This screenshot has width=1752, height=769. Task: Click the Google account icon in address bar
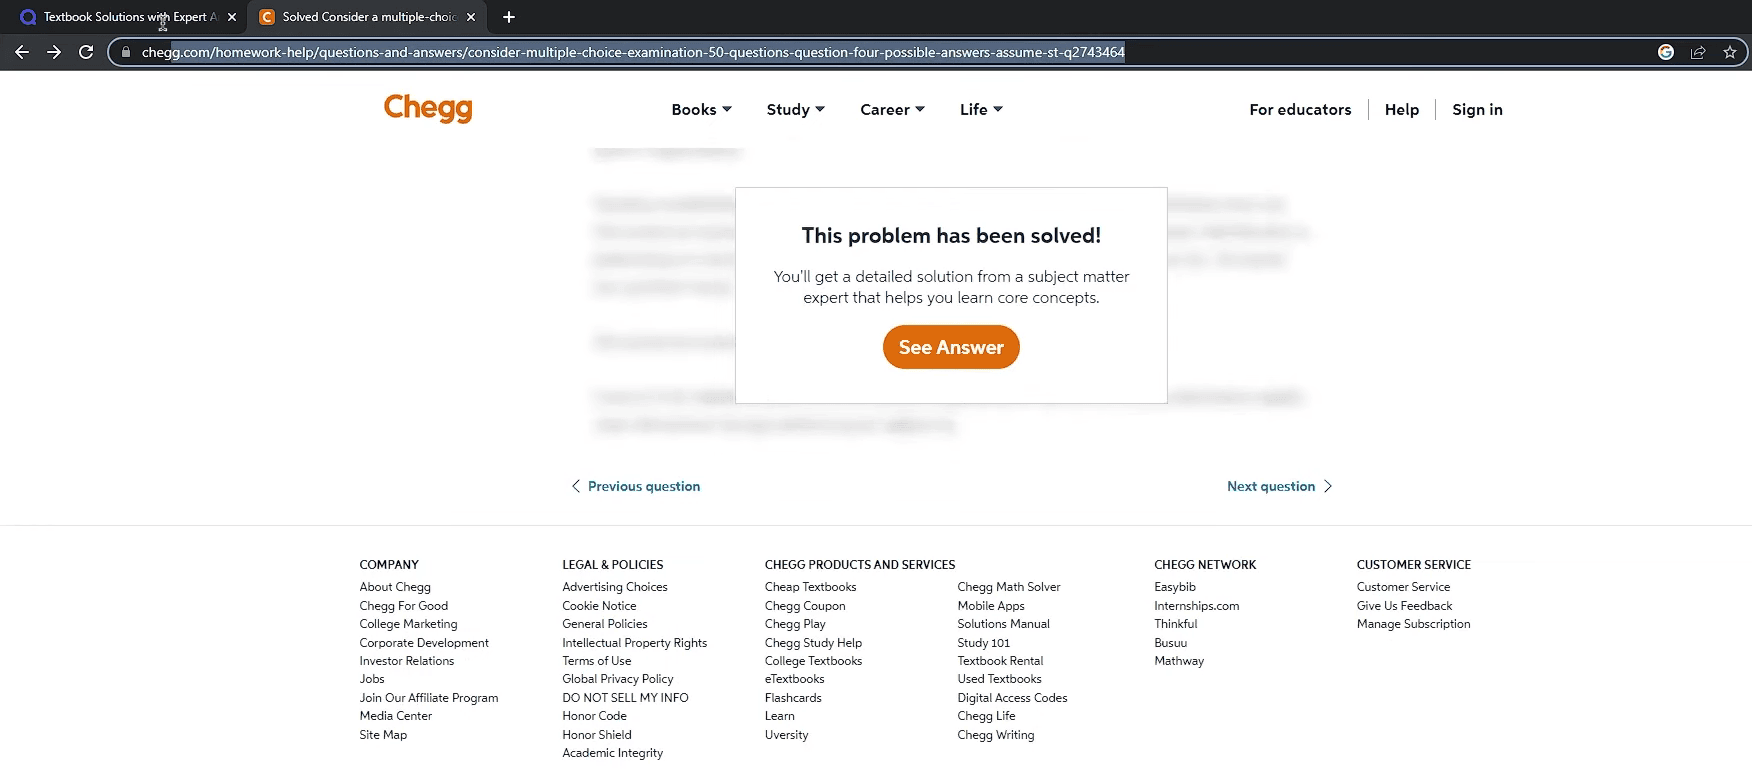[1665, 52]
